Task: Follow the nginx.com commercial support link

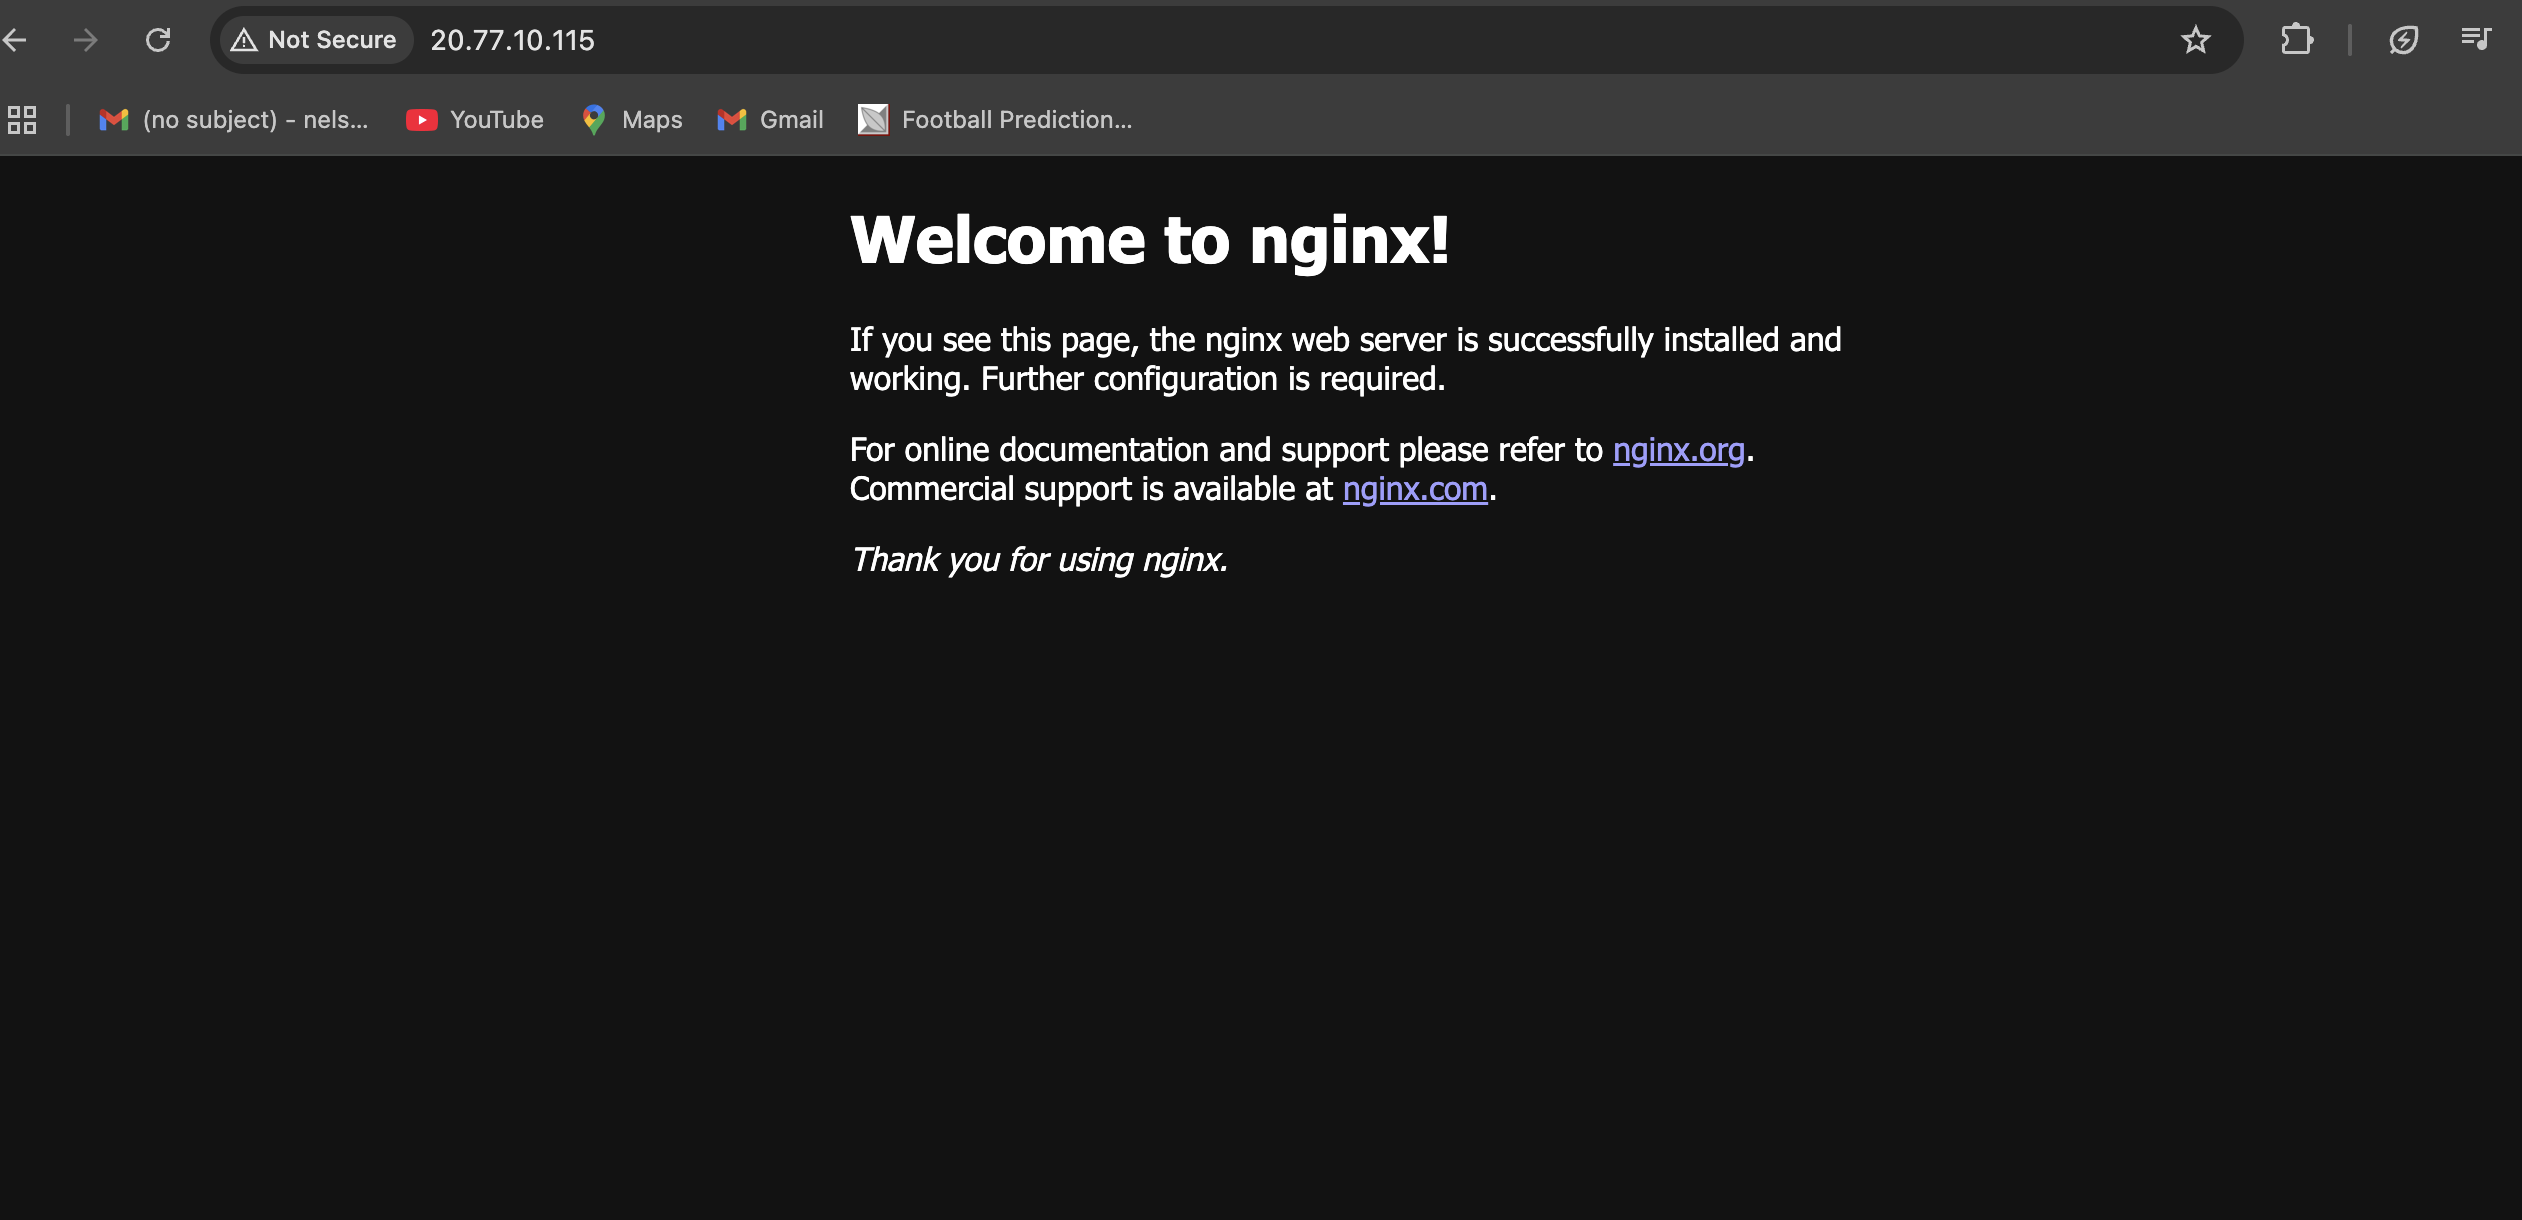Action: (x=1414, y=489)
